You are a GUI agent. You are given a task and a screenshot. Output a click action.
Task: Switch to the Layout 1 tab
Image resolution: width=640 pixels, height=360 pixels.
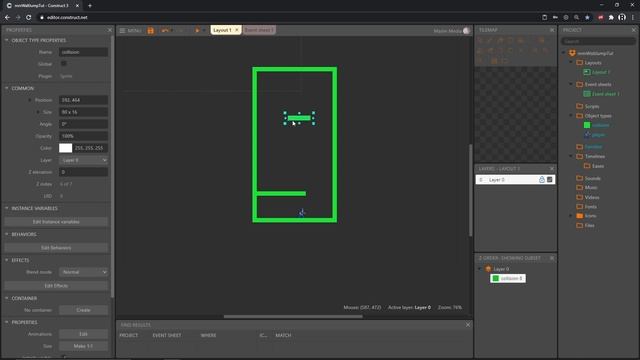(222, 30)
